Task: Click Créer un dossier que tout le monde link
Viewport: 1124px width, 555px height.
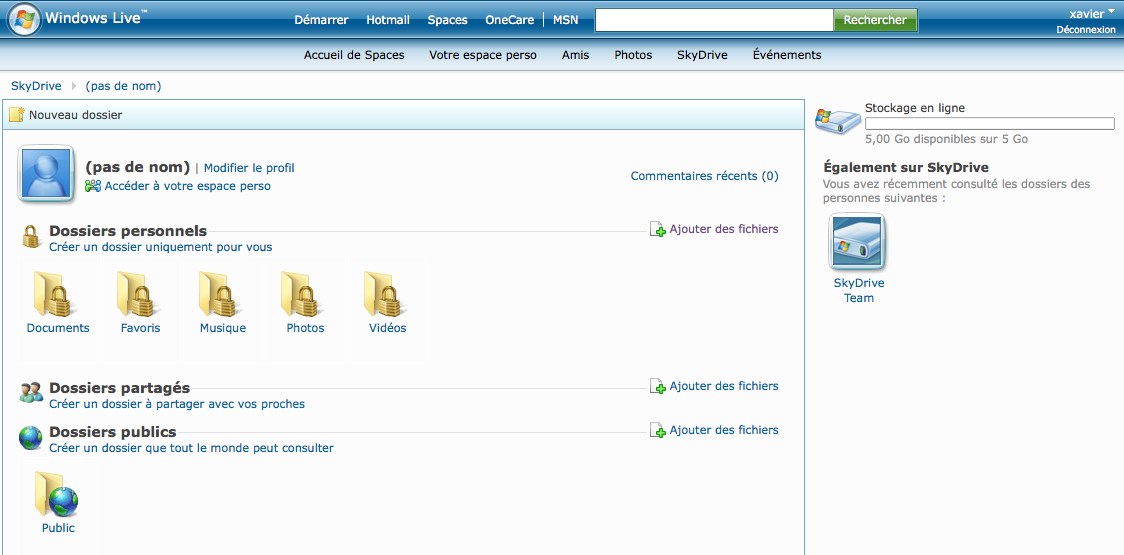Action: tap(191, 448)
